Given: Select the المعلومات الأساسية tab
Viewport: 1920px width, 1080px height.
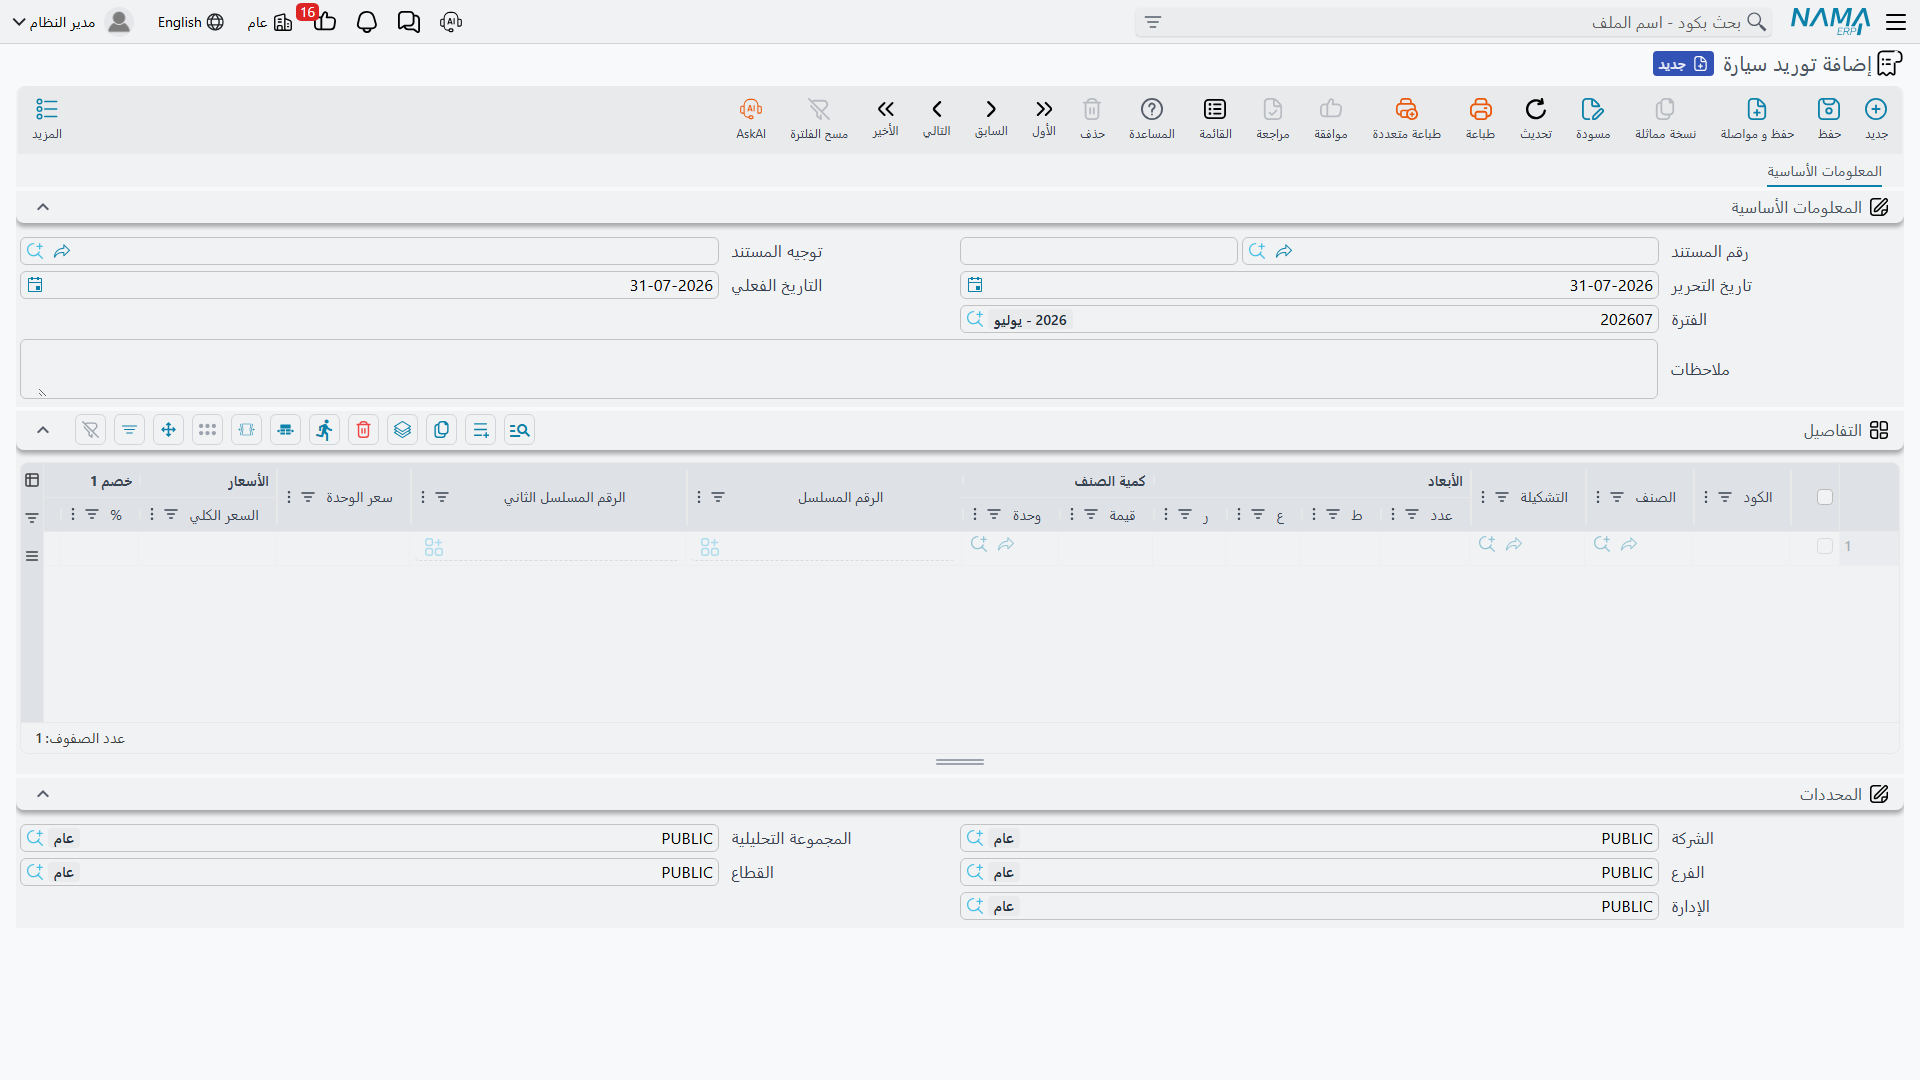Looking at the screenshot, I should pos(1824,172).
